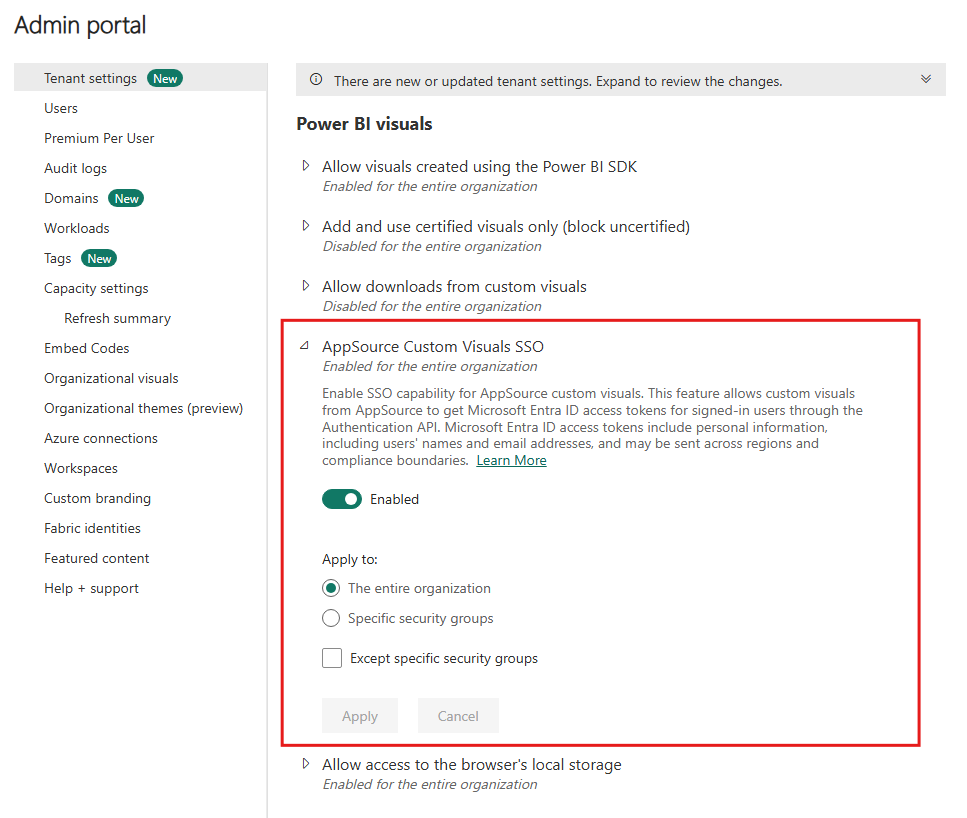Collapse the AppSource Custom Visuals SSO section

point(305,346)
